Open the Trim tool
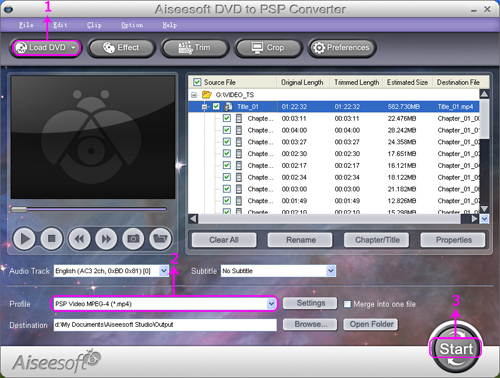 coord(195,48)
